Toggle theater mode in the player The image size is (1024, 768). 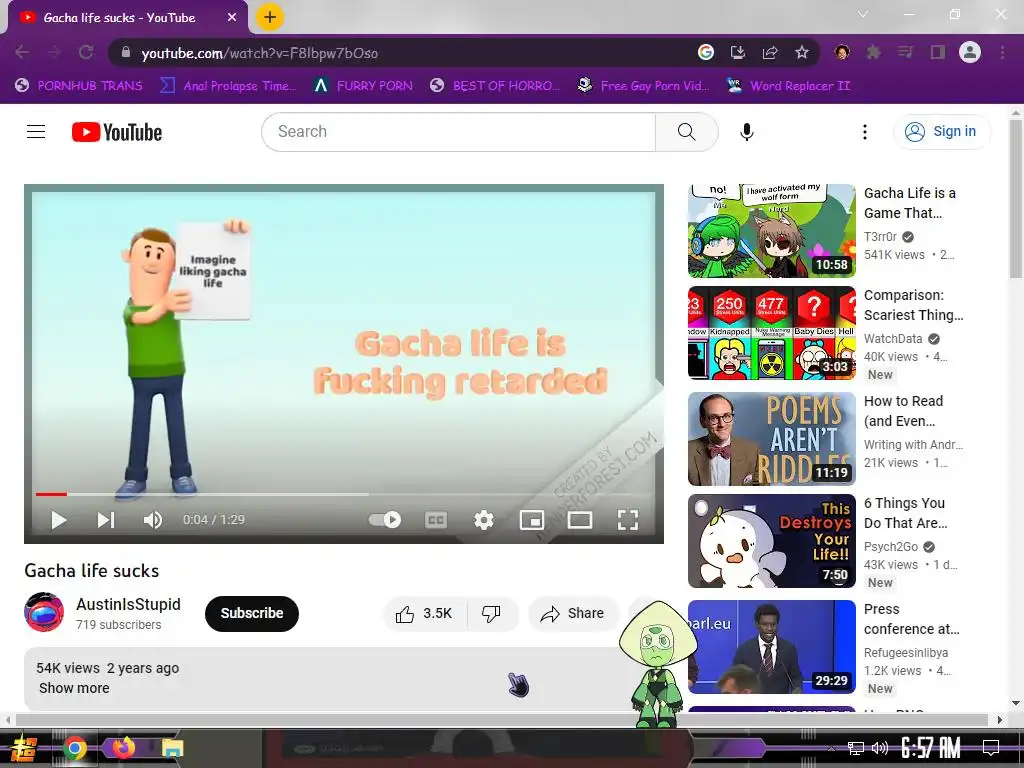click(x=580, y=520)
